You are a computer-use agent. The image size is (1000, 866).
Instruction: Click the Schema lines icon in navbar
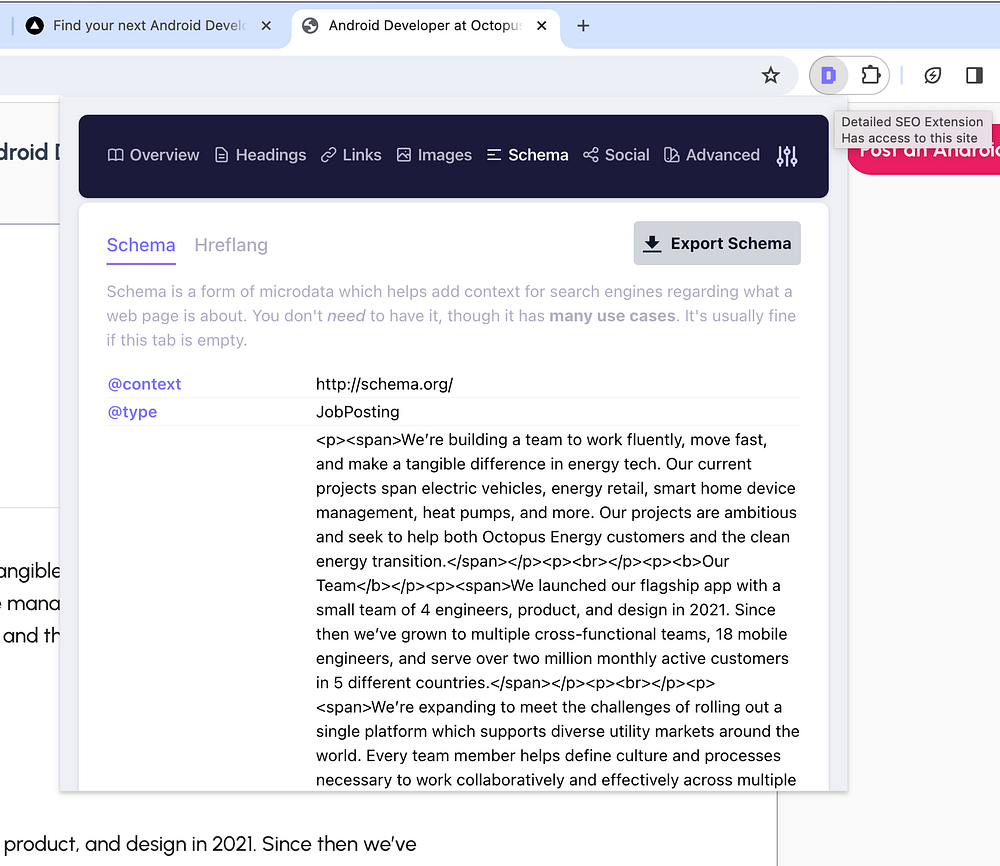[x=494, y=155]
